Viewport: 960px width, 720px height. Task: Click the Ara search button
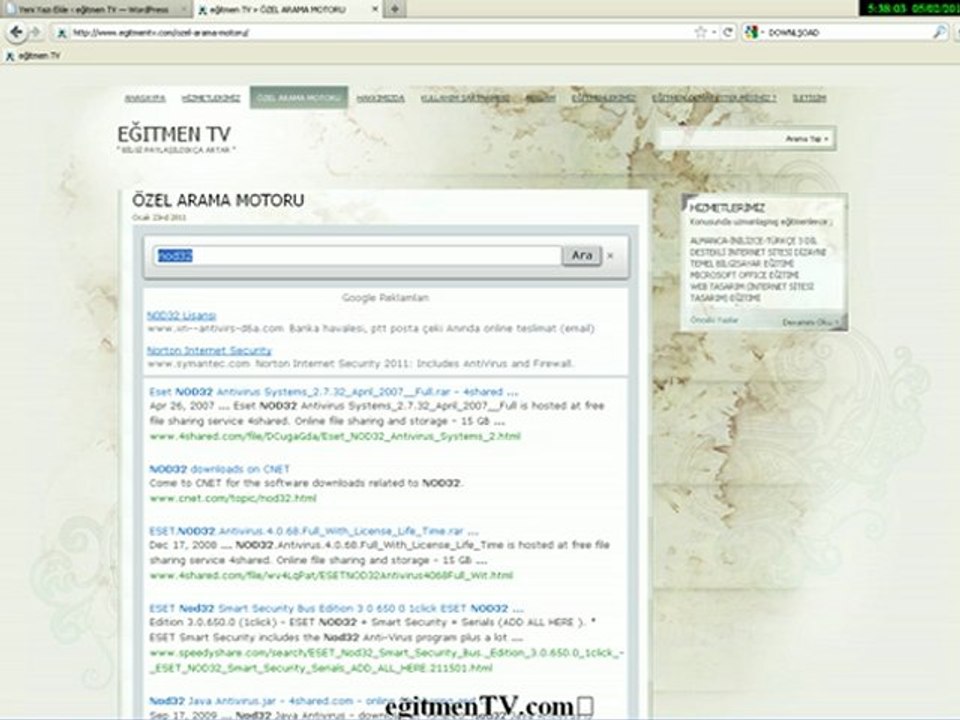[582, 255]
